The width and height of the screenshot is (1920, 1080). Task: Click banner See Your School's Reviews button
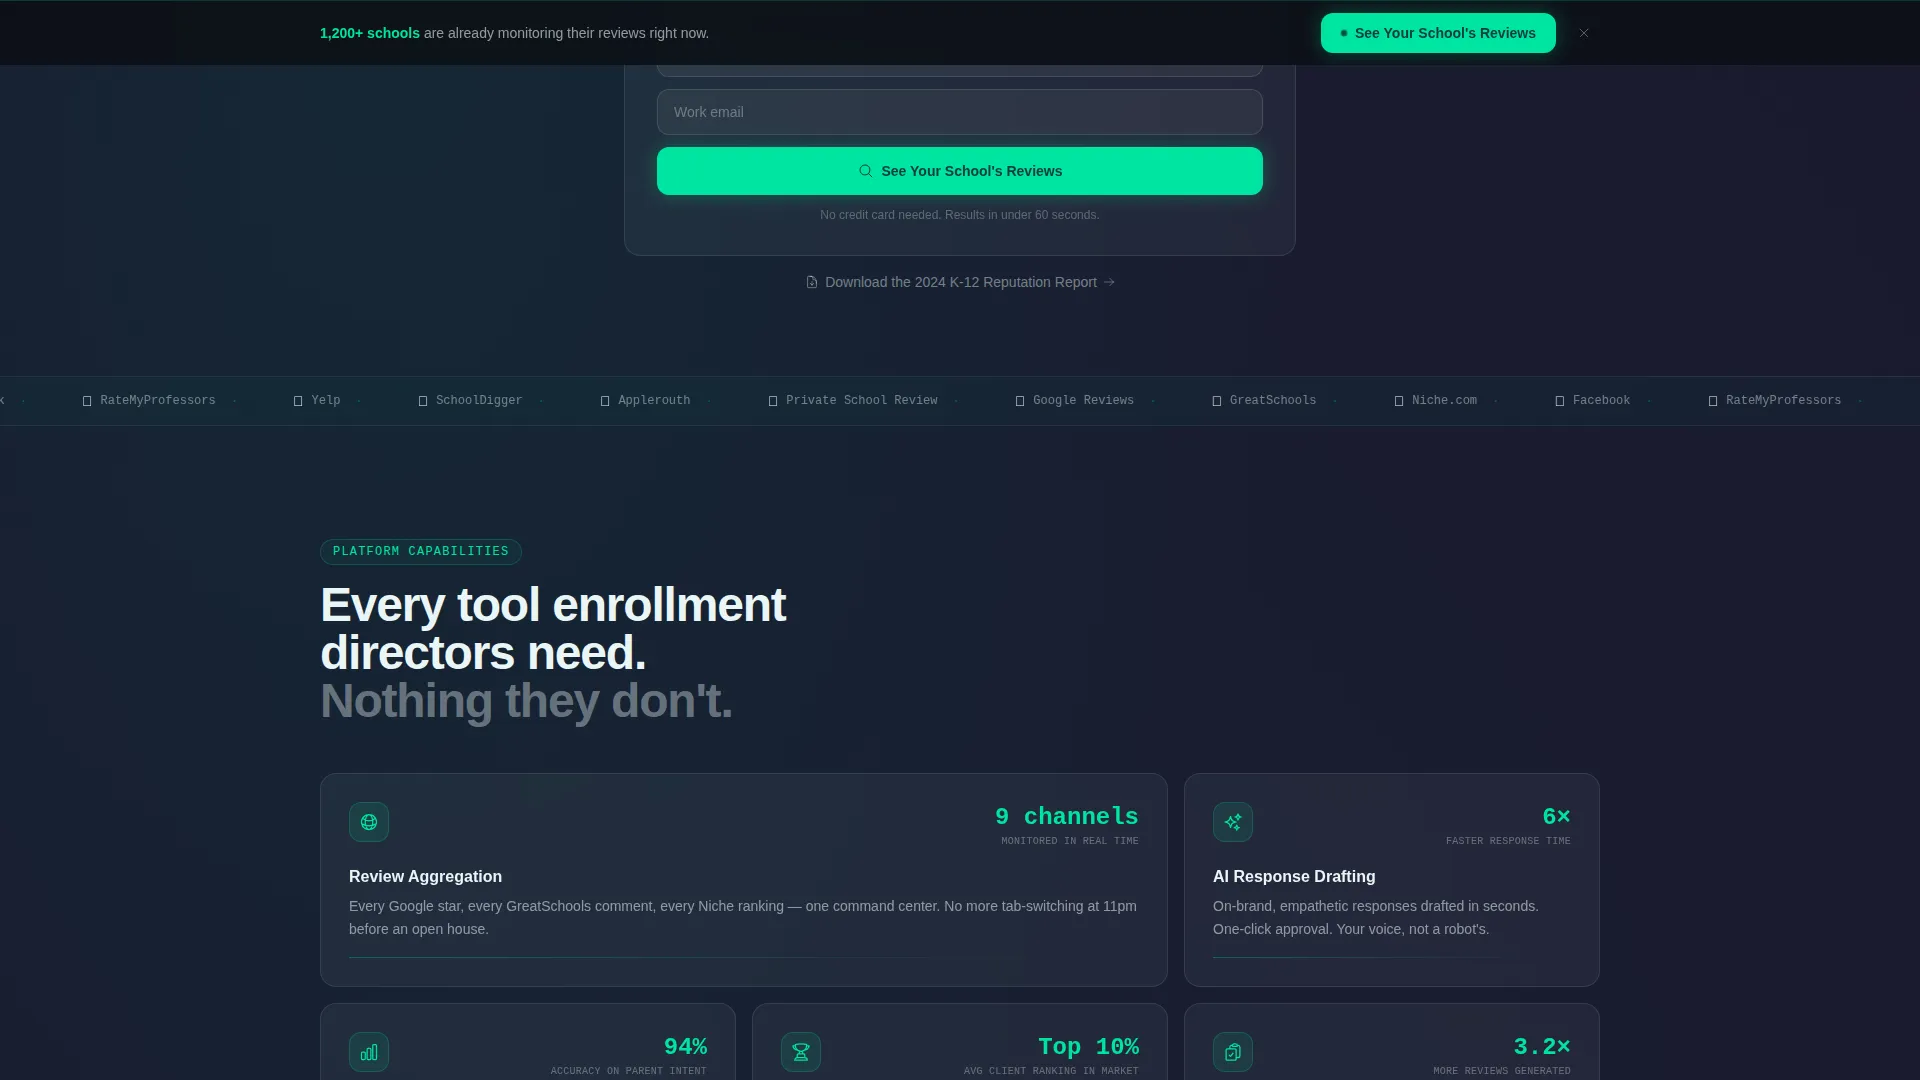[x=1438, y=33]
